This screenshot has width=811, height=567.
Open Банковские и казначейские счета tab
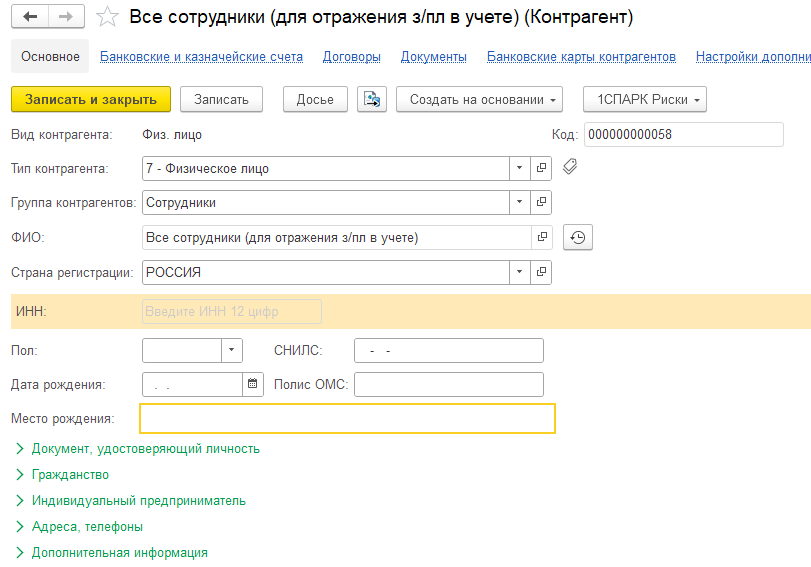[x=201, y=56]
